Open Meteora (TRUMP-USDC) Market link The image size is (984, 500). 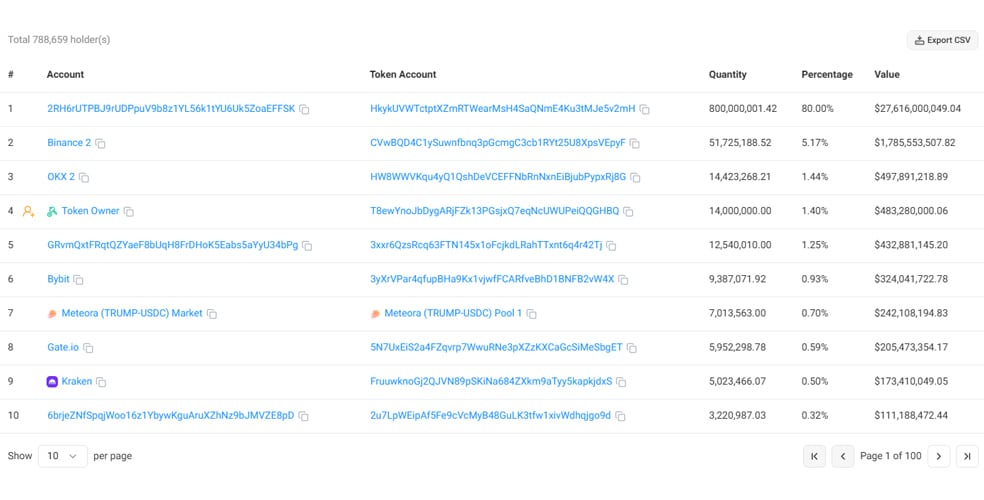[132, 313]
